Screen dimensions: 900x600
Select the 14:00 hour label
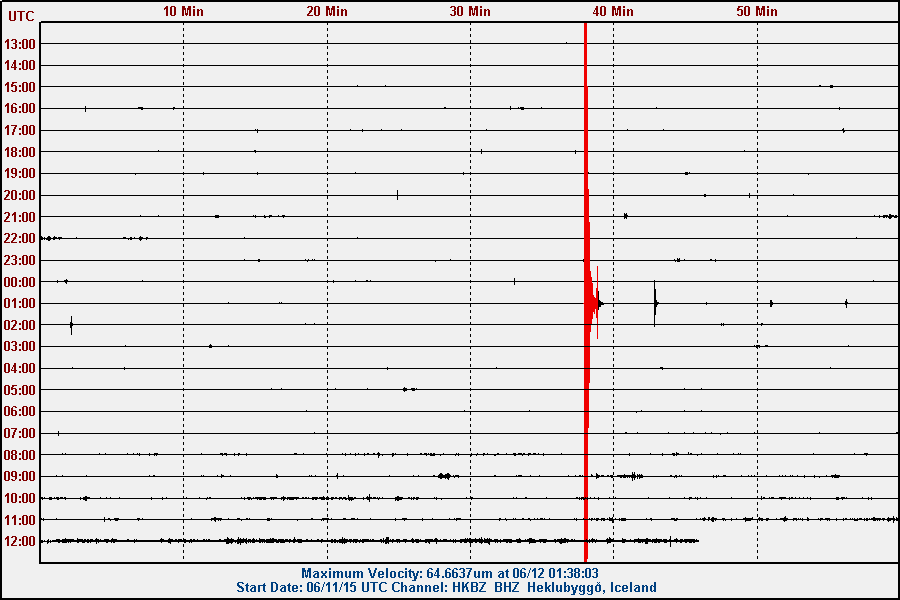[20, 65]
